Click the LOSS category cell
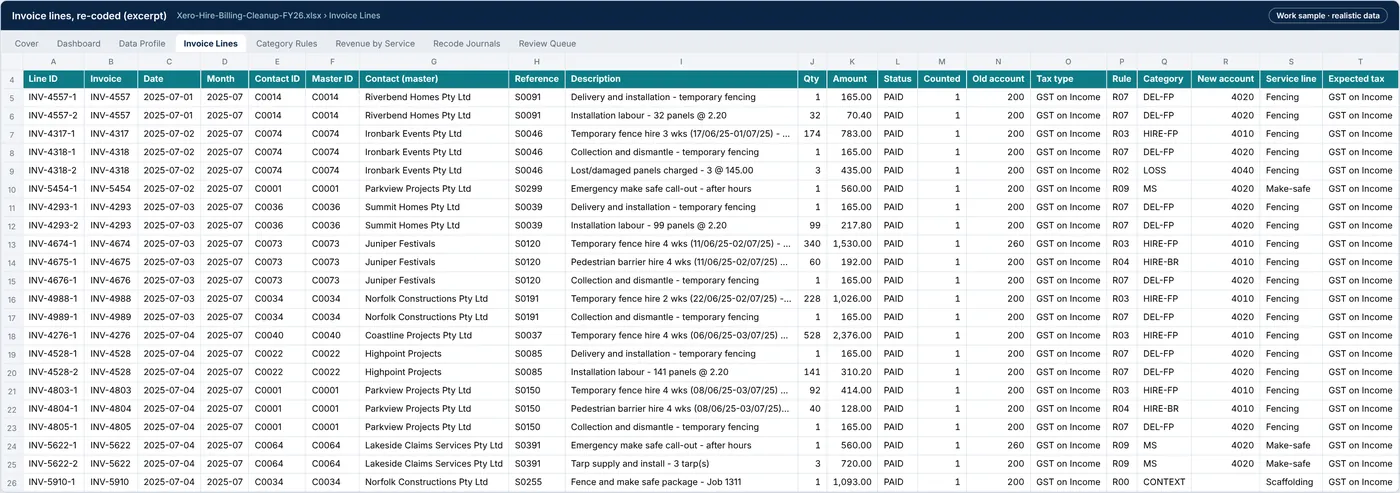1400x493 pixels. [x=1164, y=171]
